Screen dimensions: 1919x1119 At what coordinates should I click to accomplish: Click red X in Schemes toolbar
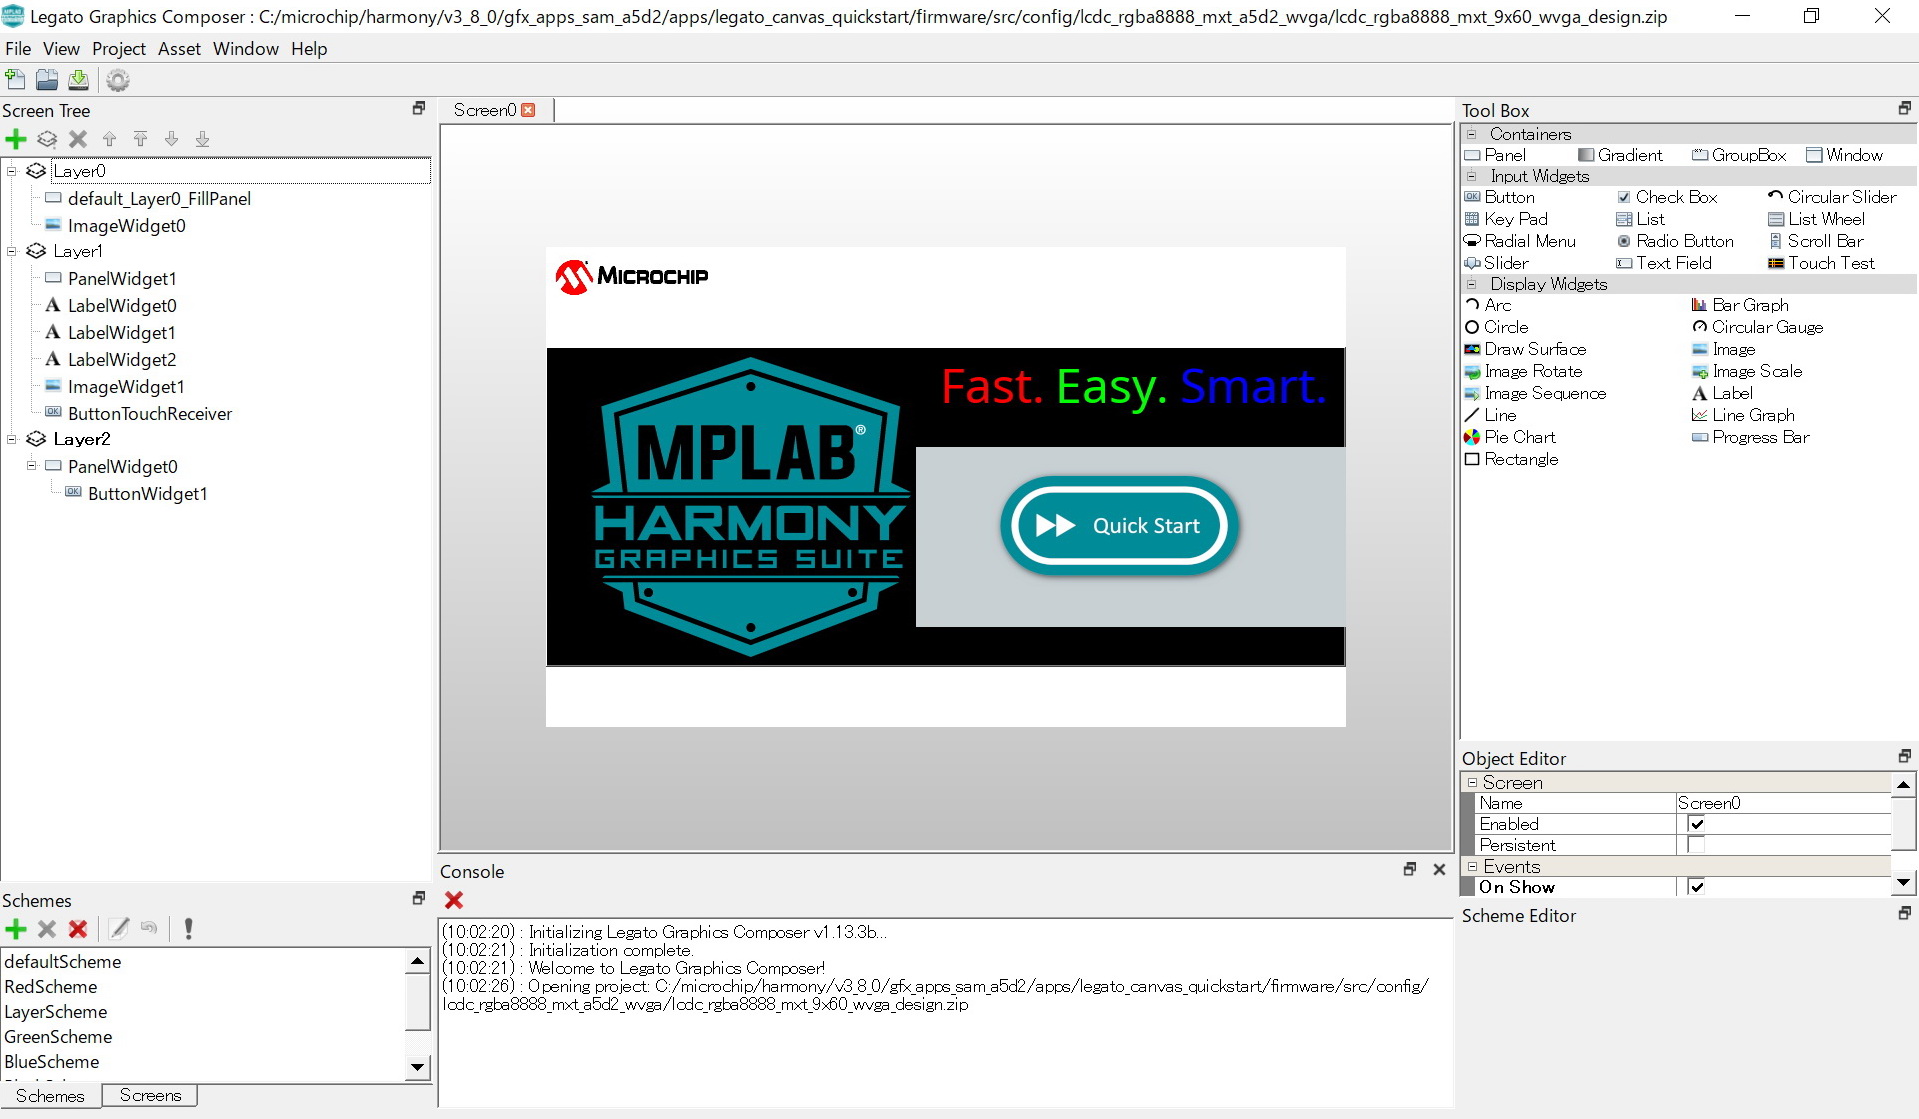coord(78,929)
